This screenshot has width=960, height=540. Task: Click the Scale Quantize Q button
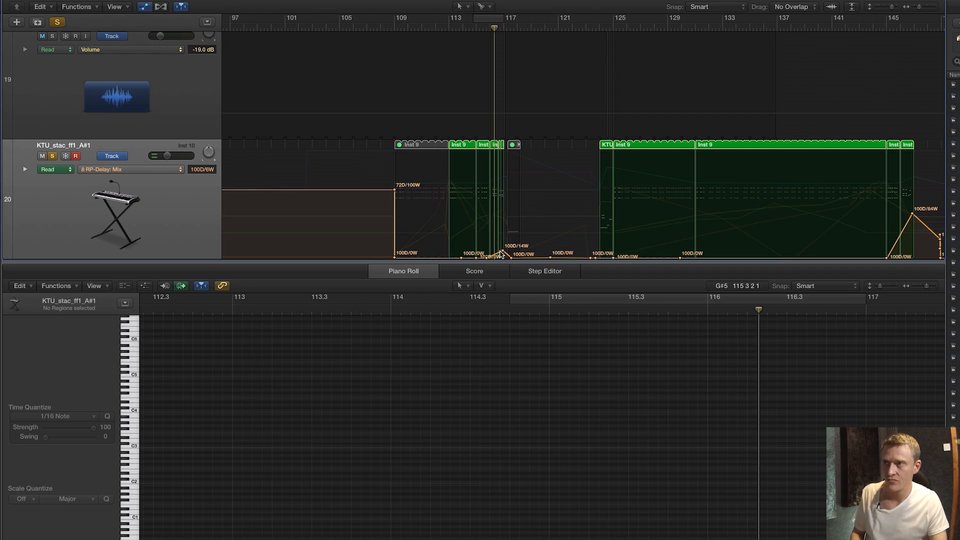coord(107,499)
